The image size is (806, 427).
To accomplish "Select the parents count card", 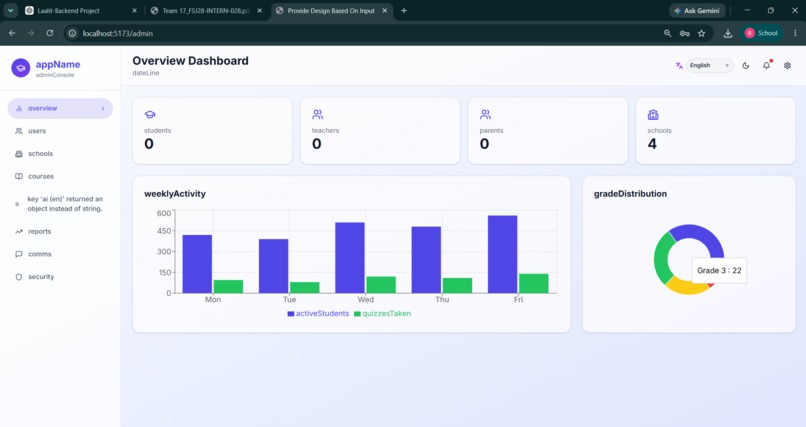I will tap(548, 131).
